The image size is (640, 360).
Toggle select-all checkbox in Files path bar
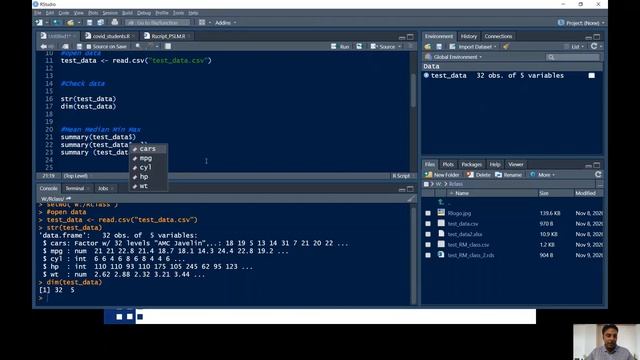[x=426, y=184]
